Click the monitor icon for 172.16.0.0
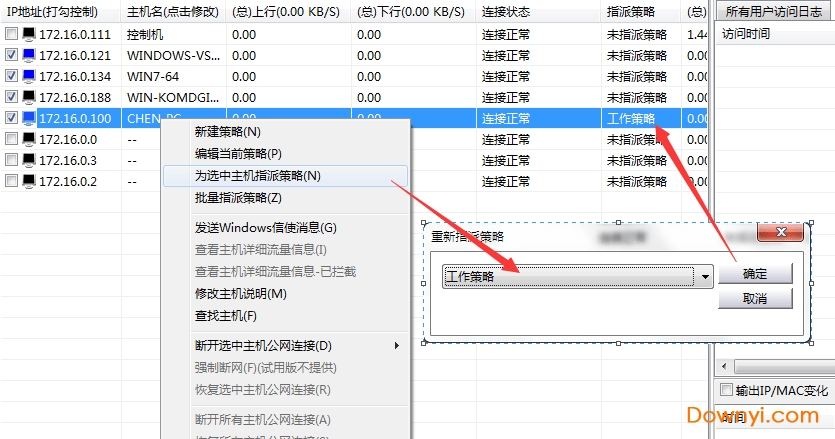 coord(28,139)
